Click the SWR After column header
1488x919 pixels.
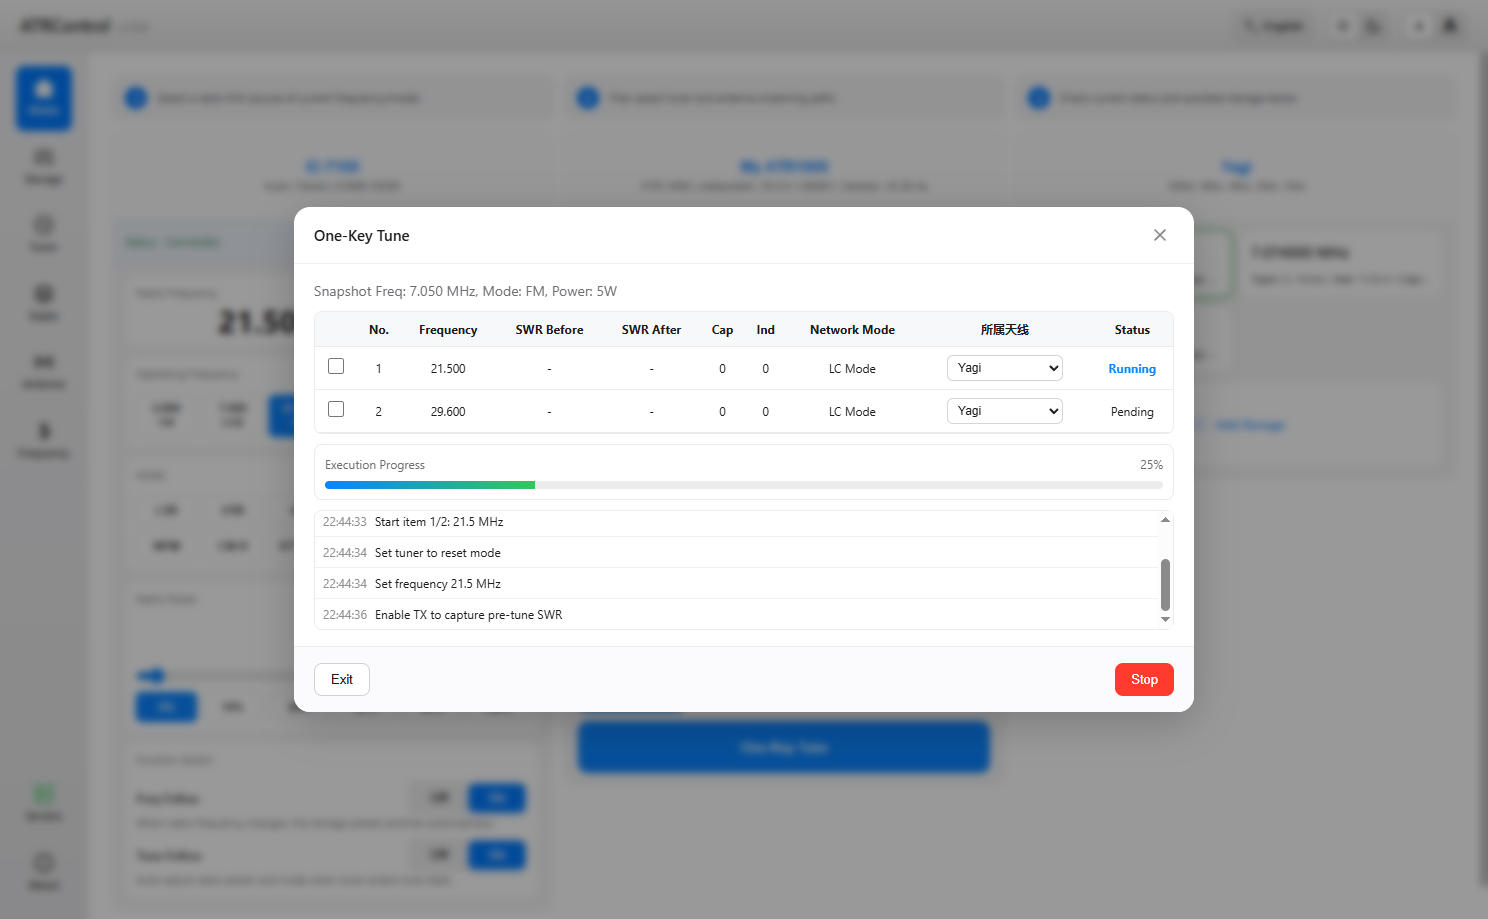pyautogui.click(x=651, y=330)
